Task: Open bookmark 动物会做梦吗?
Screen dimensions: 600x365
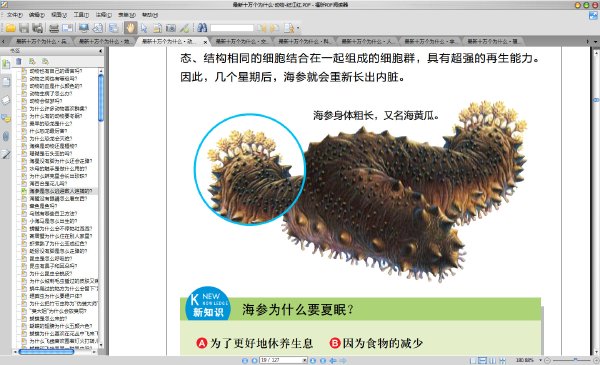Action: (46, 101)
